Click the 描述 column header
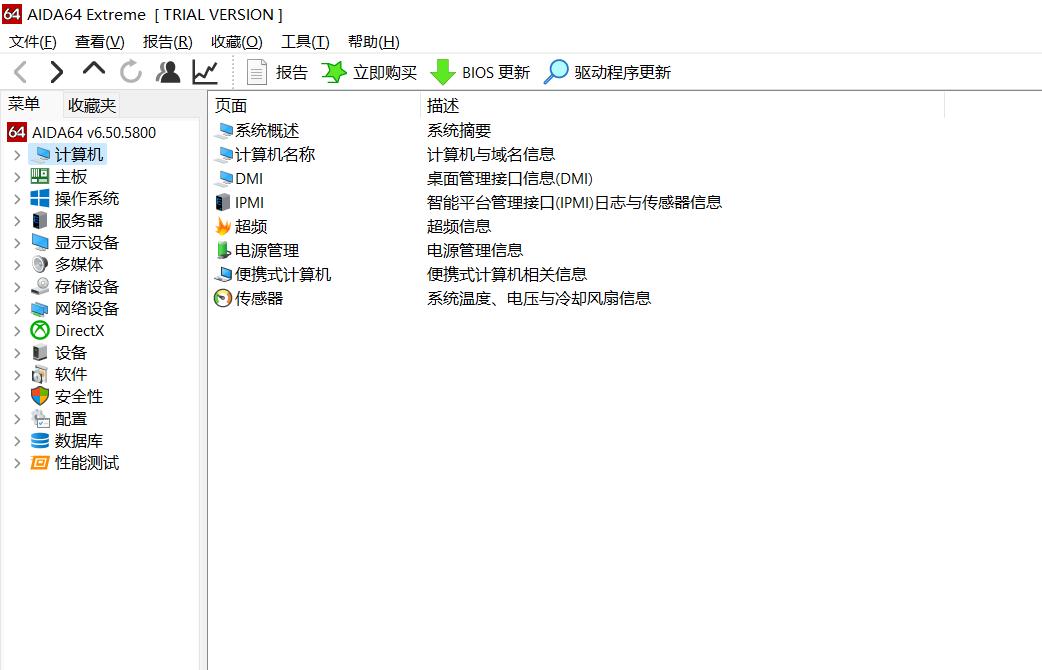 pyautogui.click(x=443, y=105)
